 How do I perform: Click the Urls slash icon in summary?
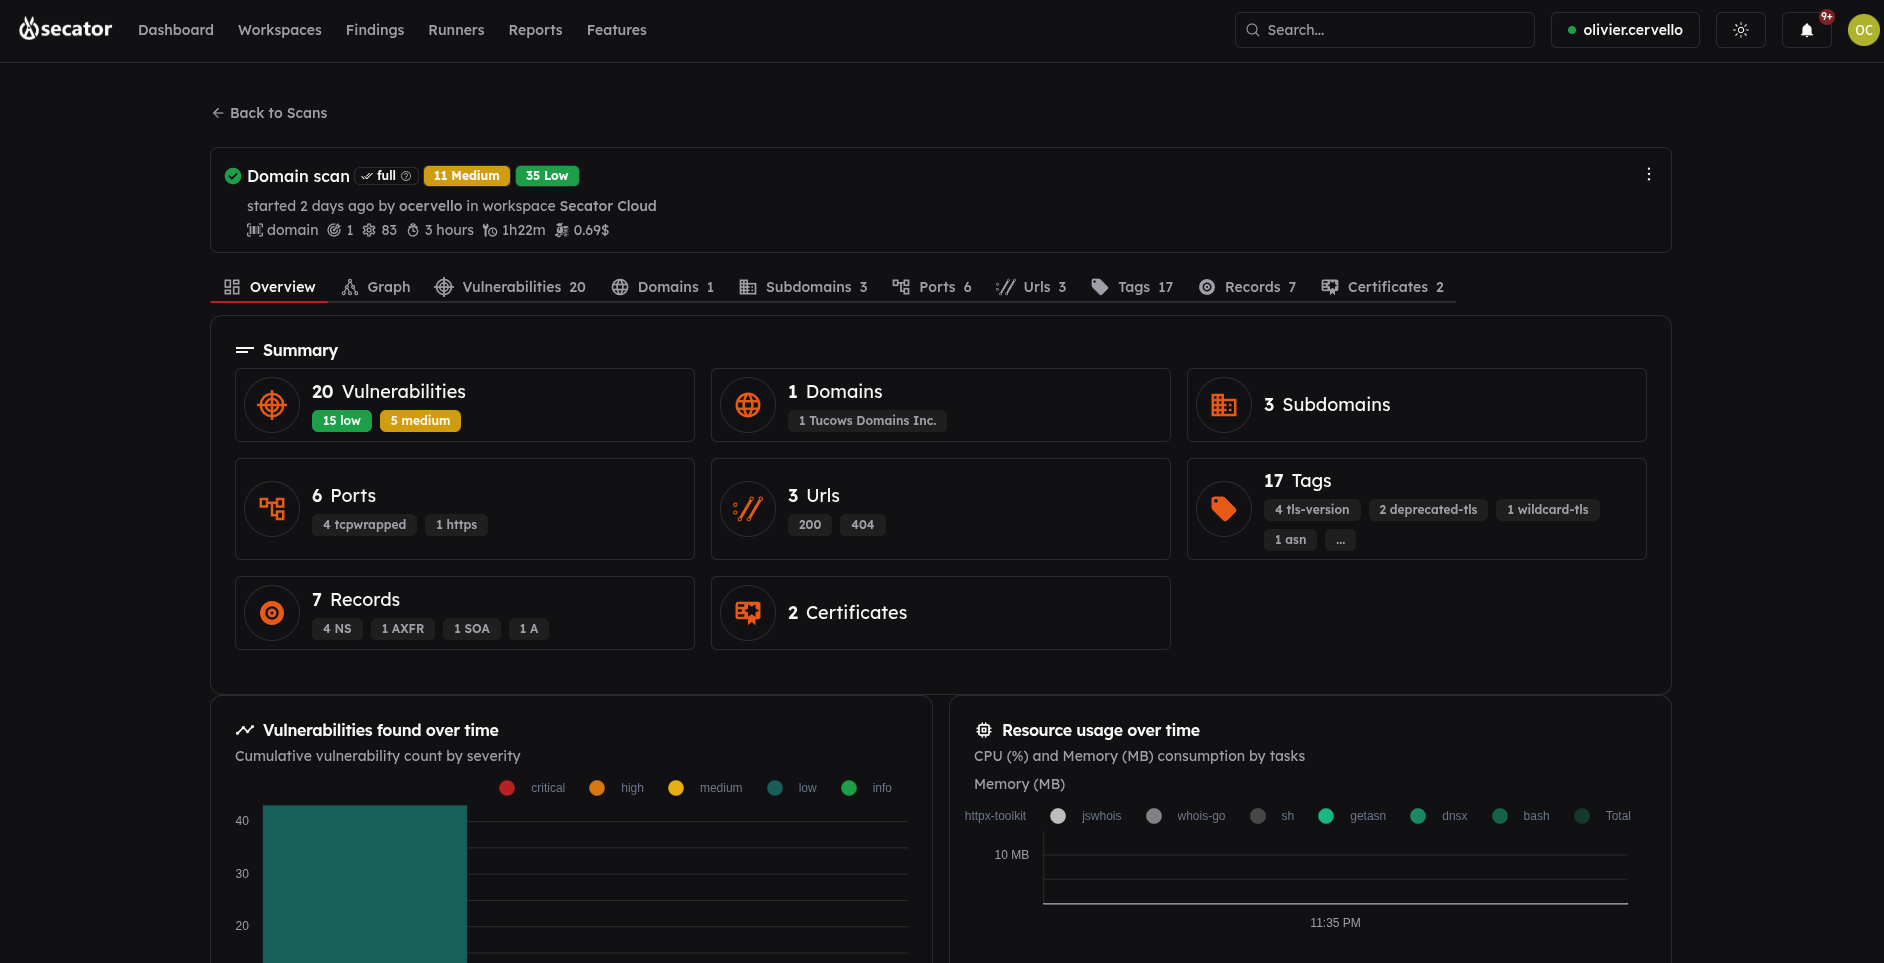point(748,509)
